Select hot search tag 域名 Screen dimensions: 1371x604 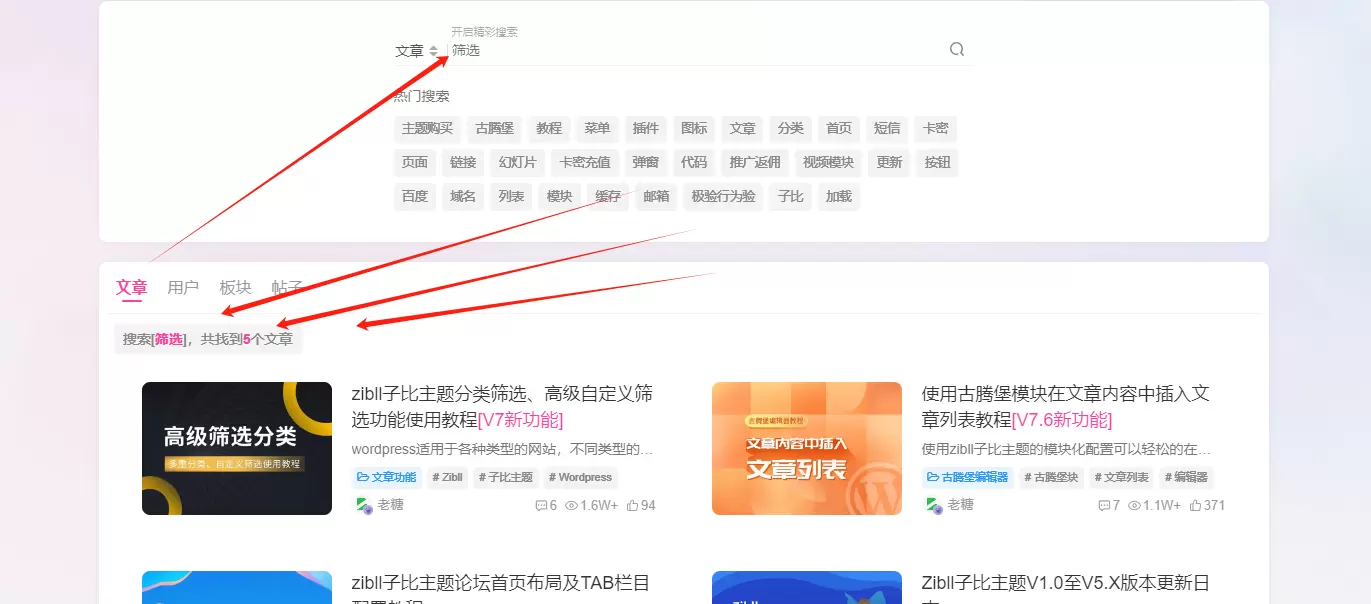click(463, 197)
